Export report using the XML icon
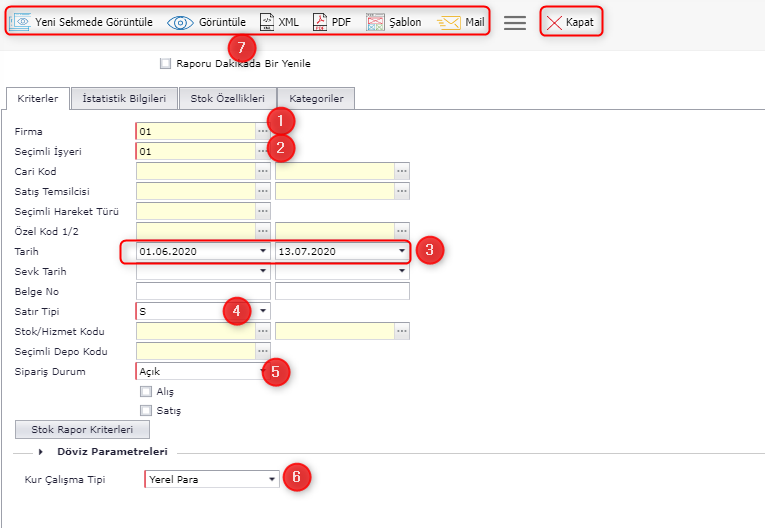 click(267, 22)
